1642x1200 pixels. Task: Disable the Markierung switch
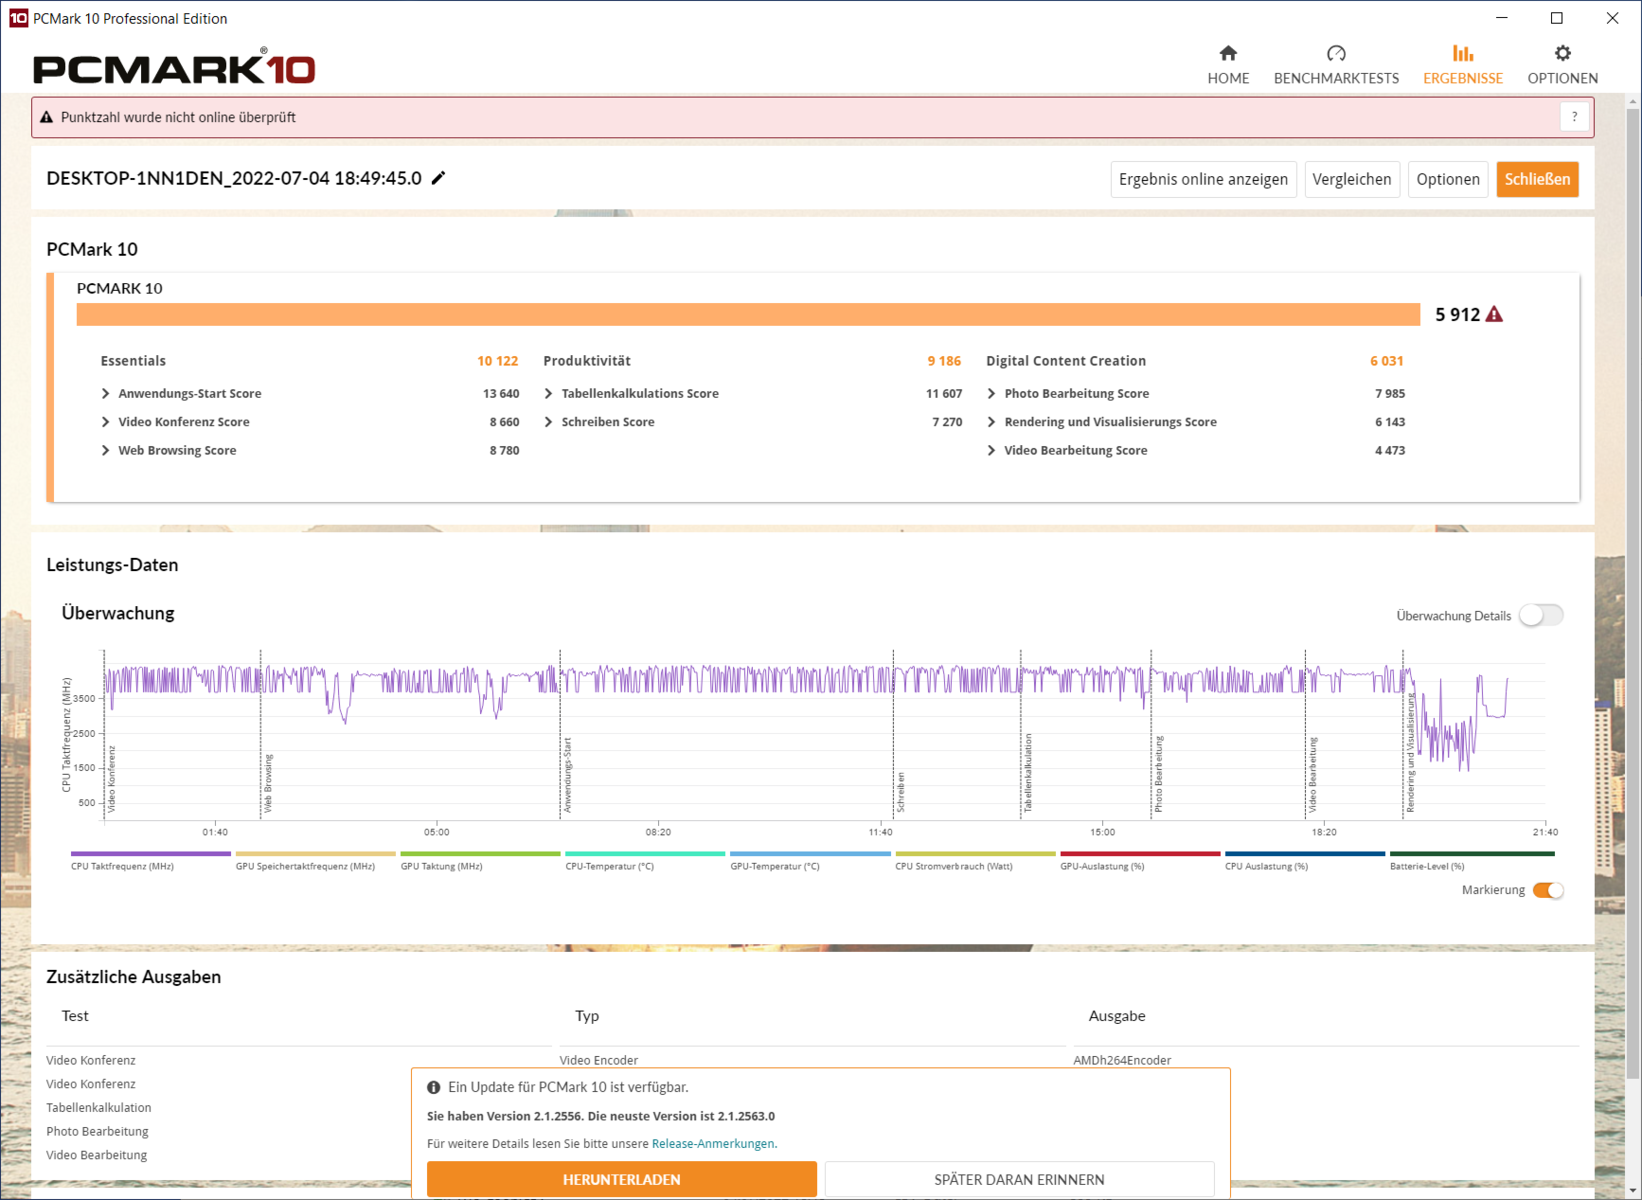coord(1548,890)
